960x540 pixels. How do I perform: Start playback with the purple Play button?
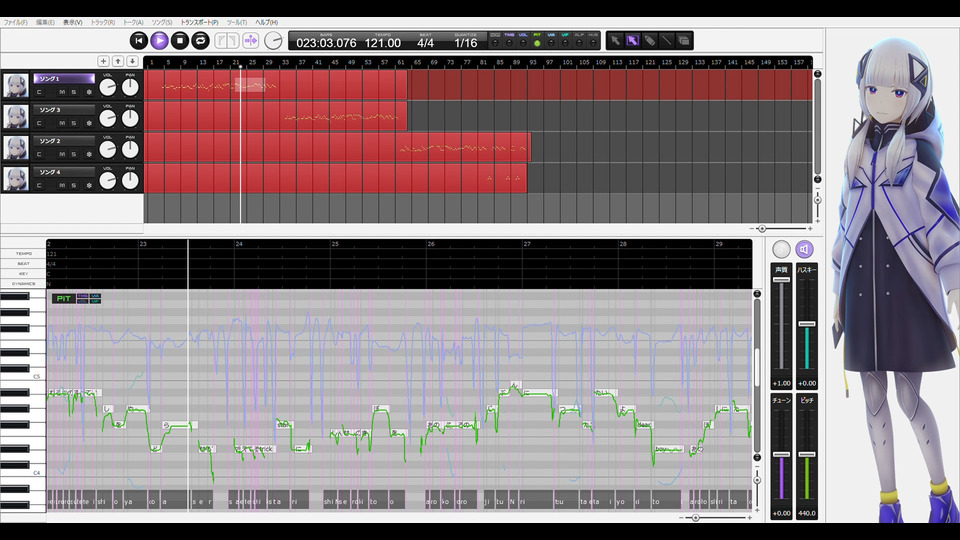(x=159, y=40)
